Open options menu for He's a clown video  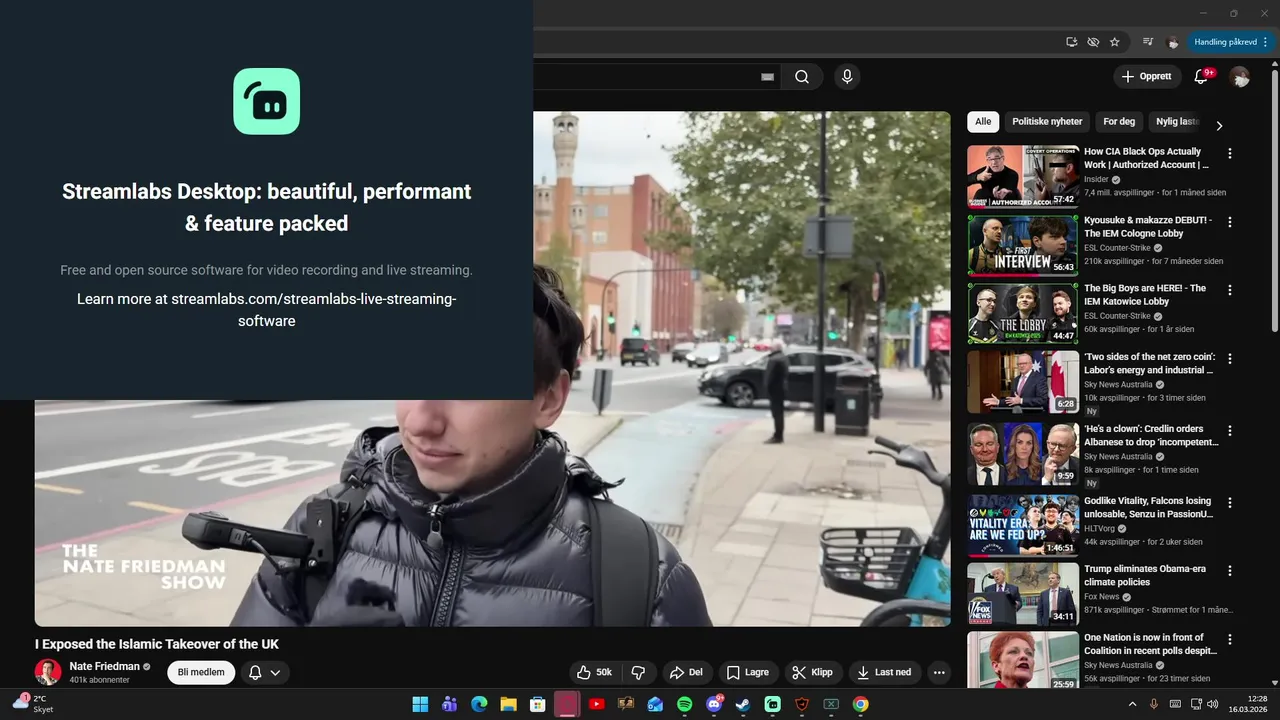click(x=1230, y=431)
